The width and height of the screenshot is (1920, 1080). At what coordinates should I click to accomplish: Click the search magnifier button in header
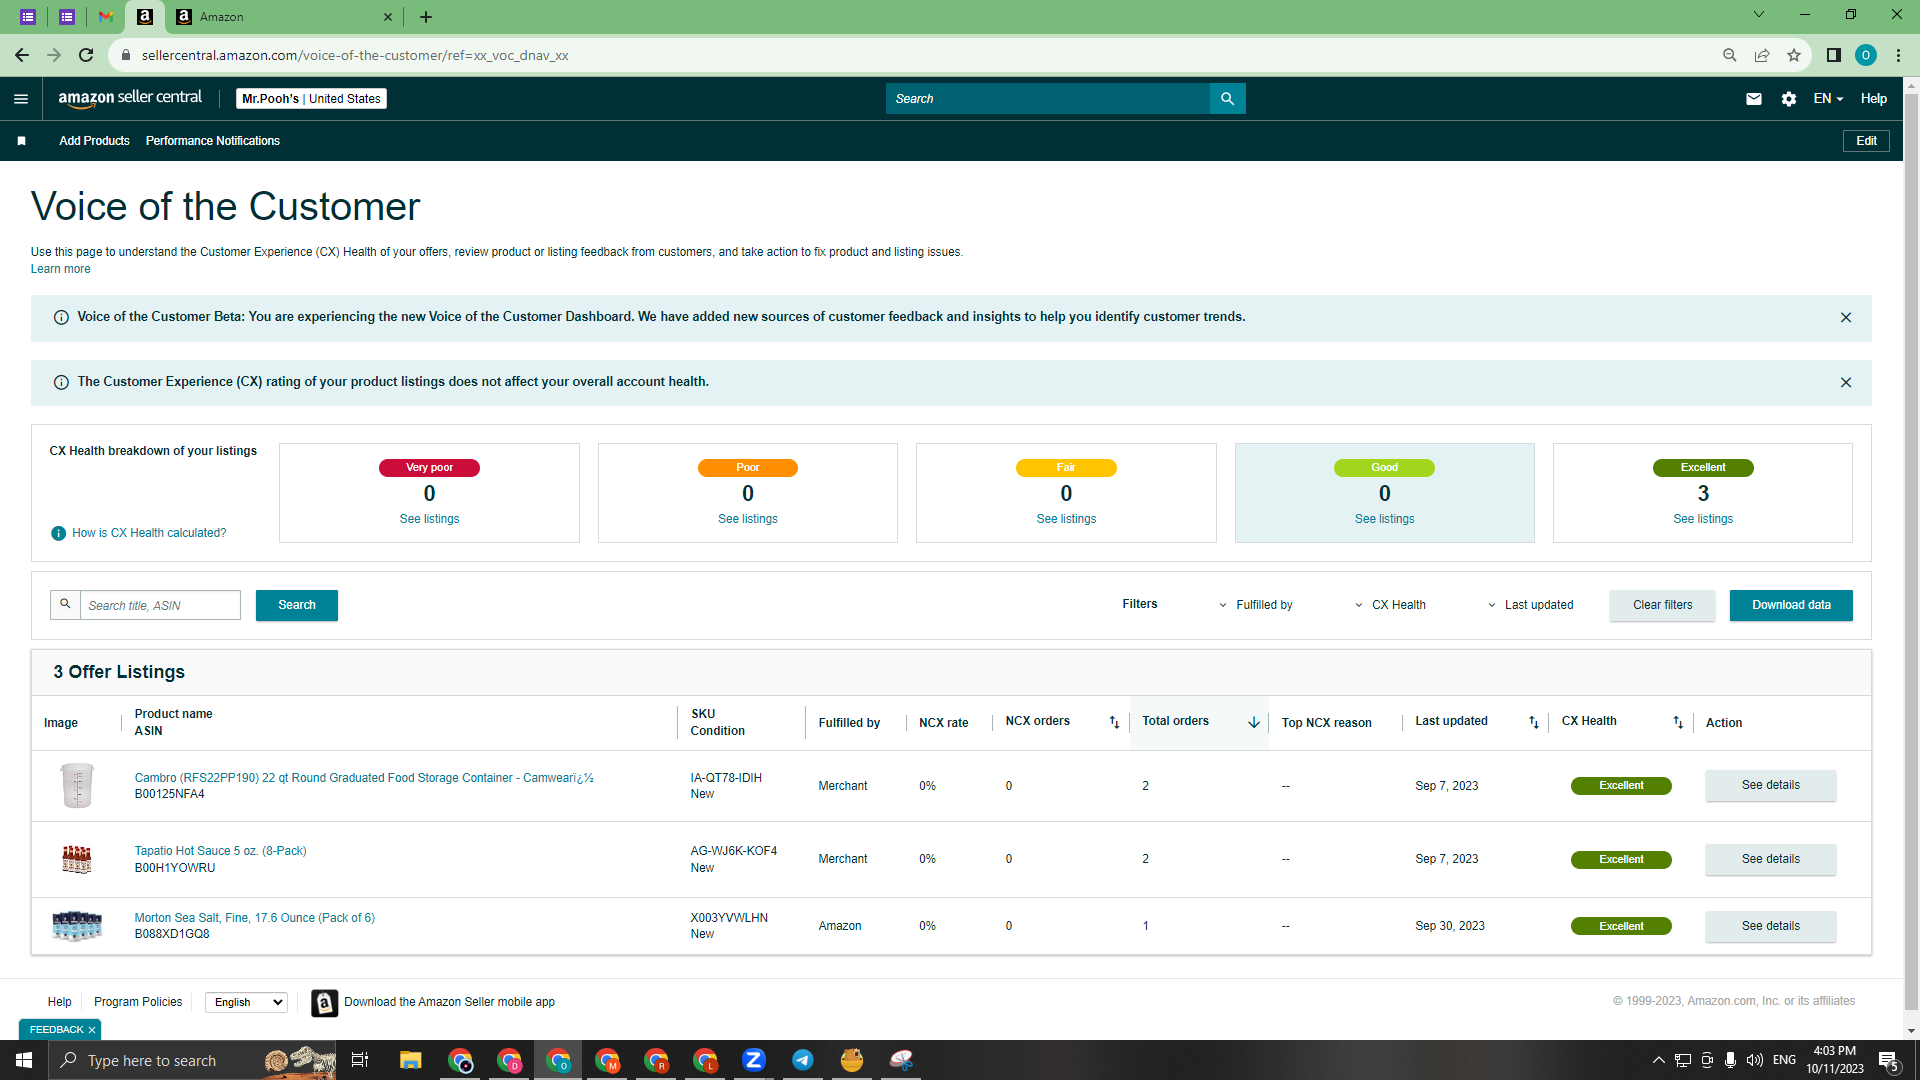pyautogui.click(x=1227, y=99)
